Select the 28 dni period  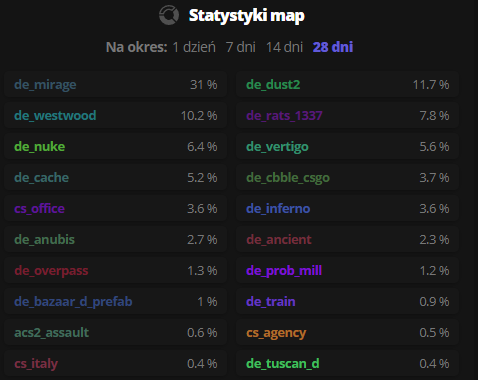[x=333, y=47]
